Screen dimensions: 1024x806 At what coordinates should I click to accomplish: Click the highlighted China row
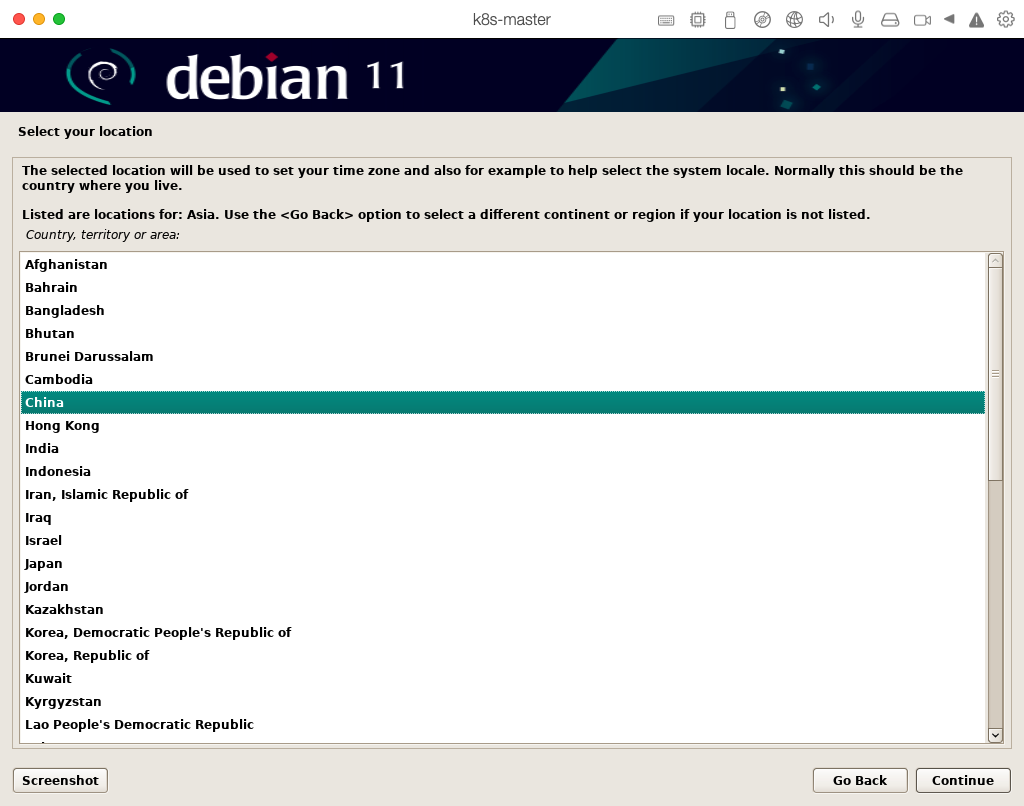click(x=502, y=402)
